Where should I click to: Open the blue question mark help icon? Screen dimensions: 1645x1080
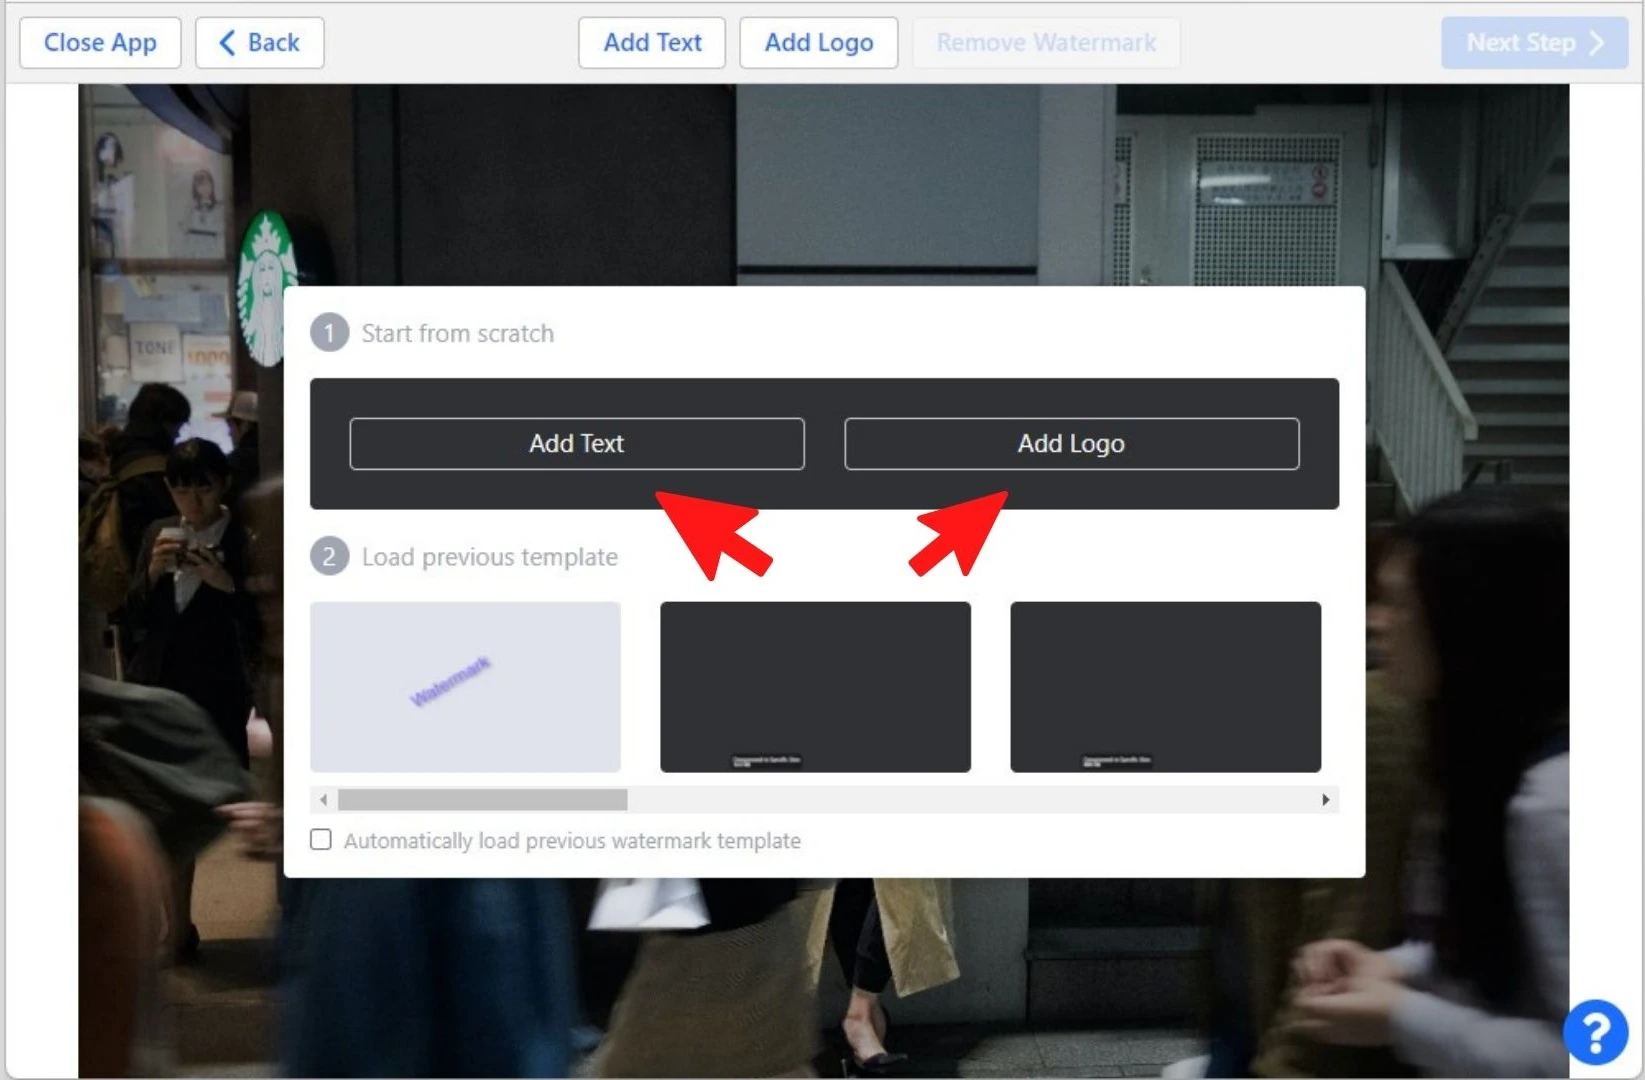(1596, 1032)
